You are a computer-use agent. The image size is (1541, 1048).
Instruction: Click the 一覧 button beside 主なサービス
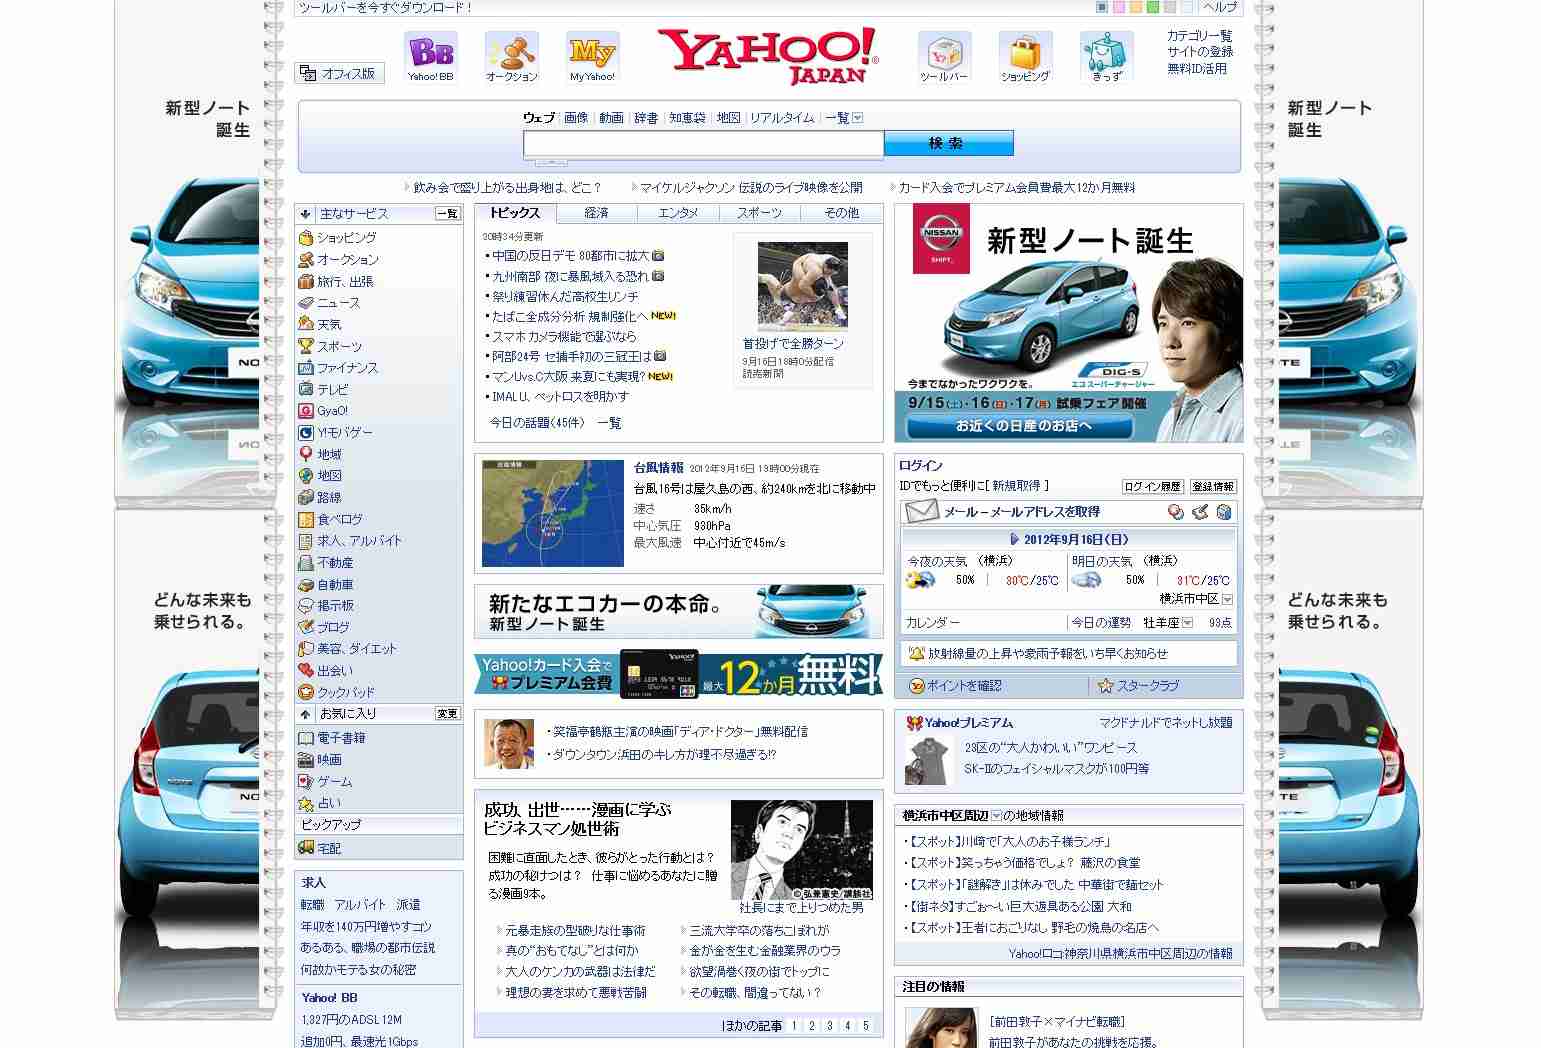447,214
